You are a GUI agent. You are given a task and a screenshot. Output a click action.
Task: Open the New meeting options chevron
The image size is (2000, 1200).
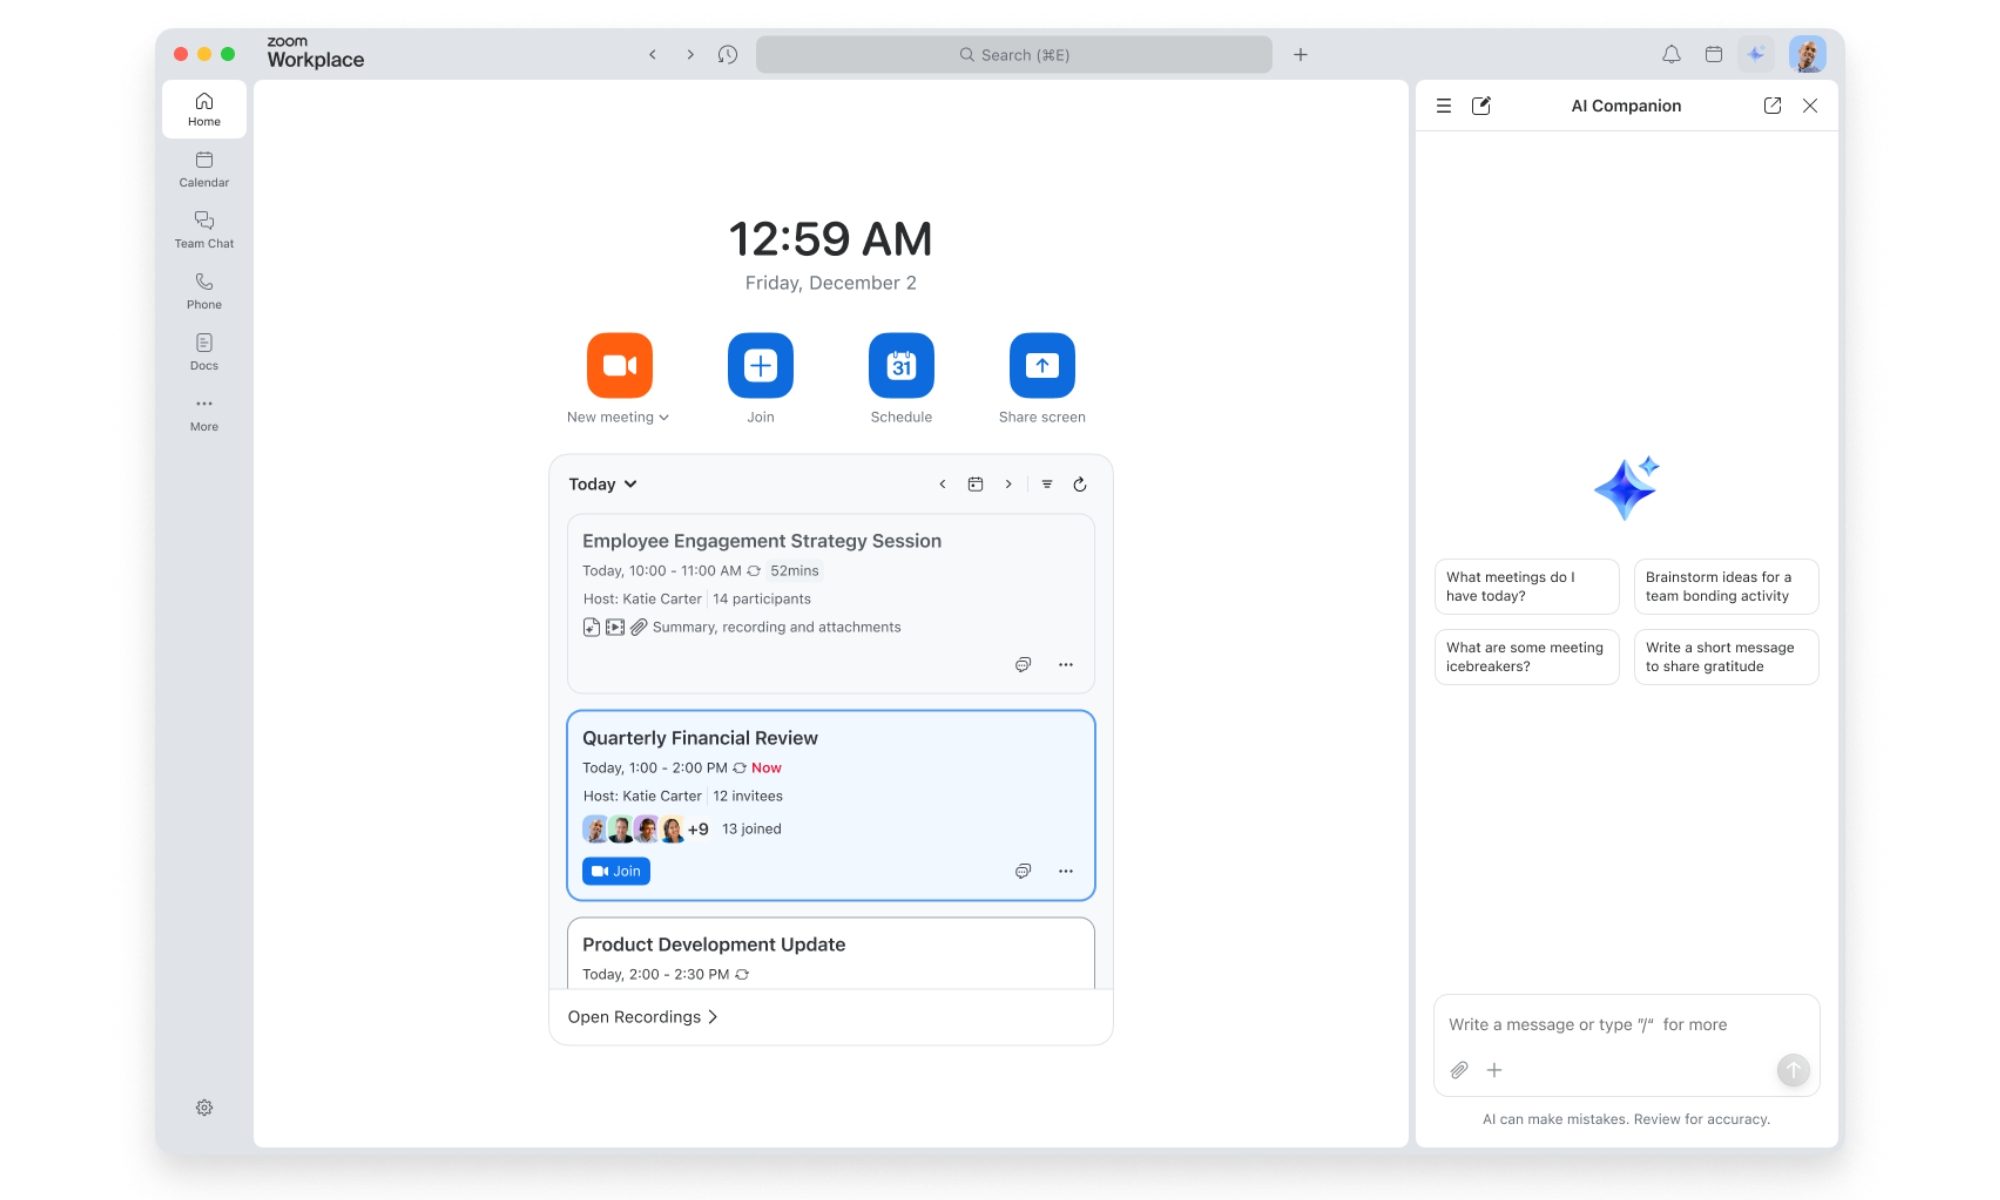pos(664,417)
